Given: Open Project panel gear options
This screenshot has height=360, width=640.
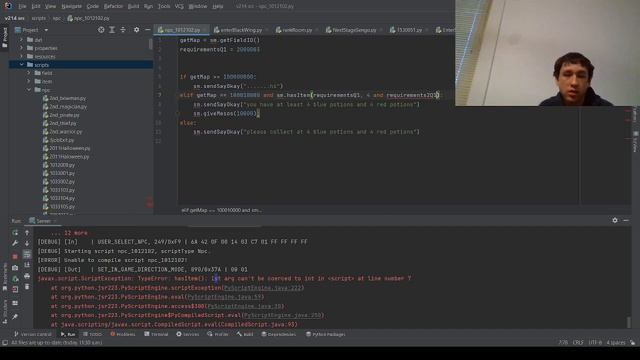Looking at the screenshot, I should pos(136,30).
